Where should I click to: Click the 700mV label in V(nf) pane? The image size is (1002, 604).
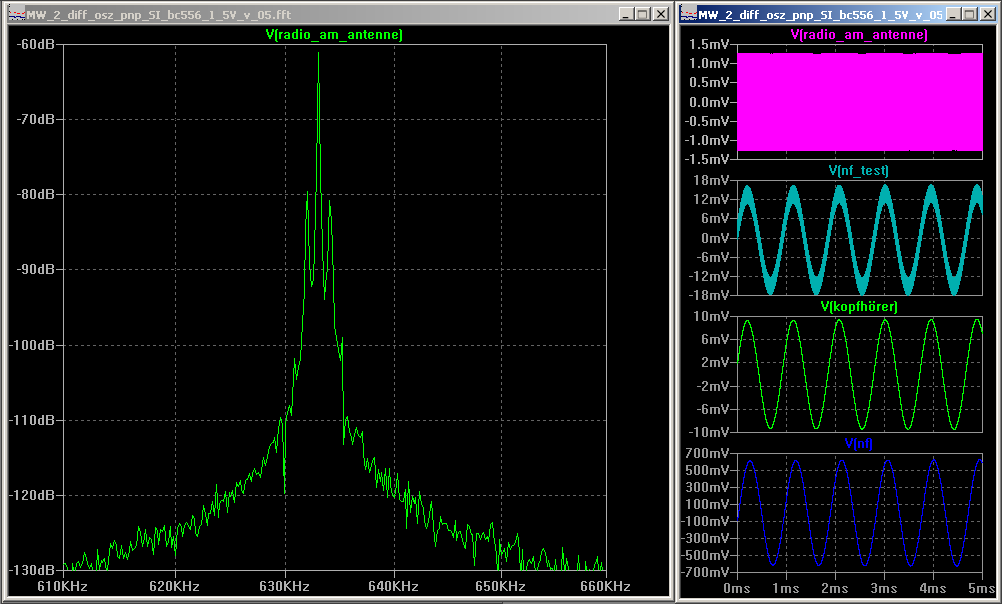point(708,453)
